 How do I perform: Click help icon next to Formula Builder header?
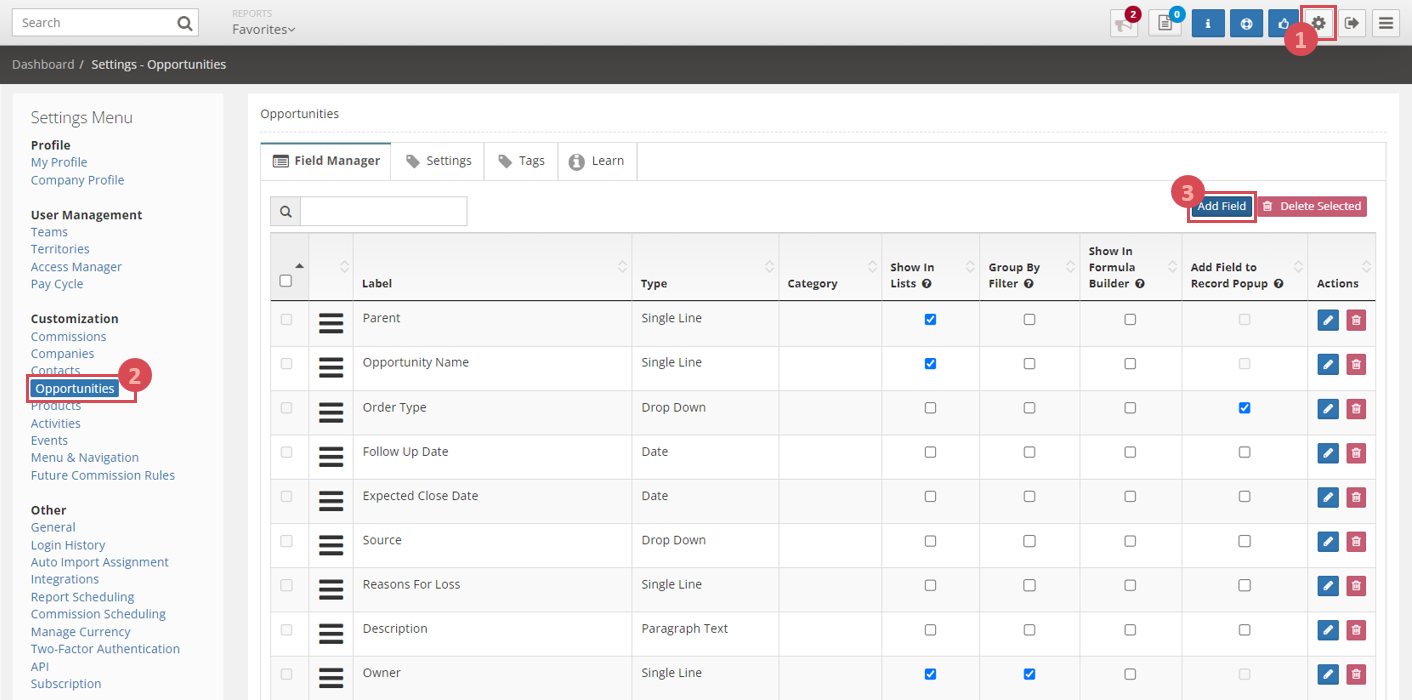pyautogui.click(x=1139, y=284)
